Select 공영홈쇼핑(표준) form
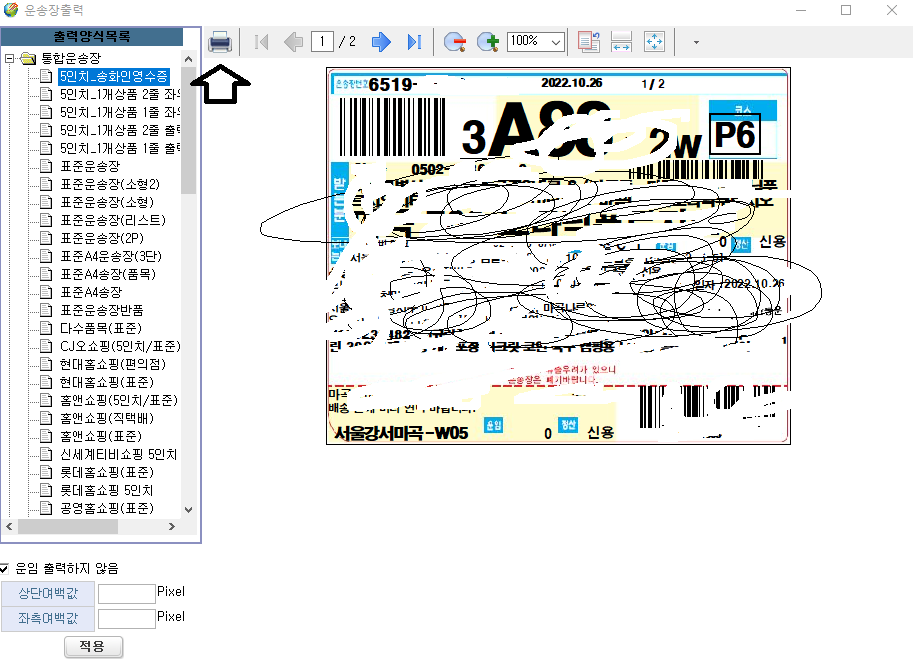913x661 pixels. tap(107, 508)
